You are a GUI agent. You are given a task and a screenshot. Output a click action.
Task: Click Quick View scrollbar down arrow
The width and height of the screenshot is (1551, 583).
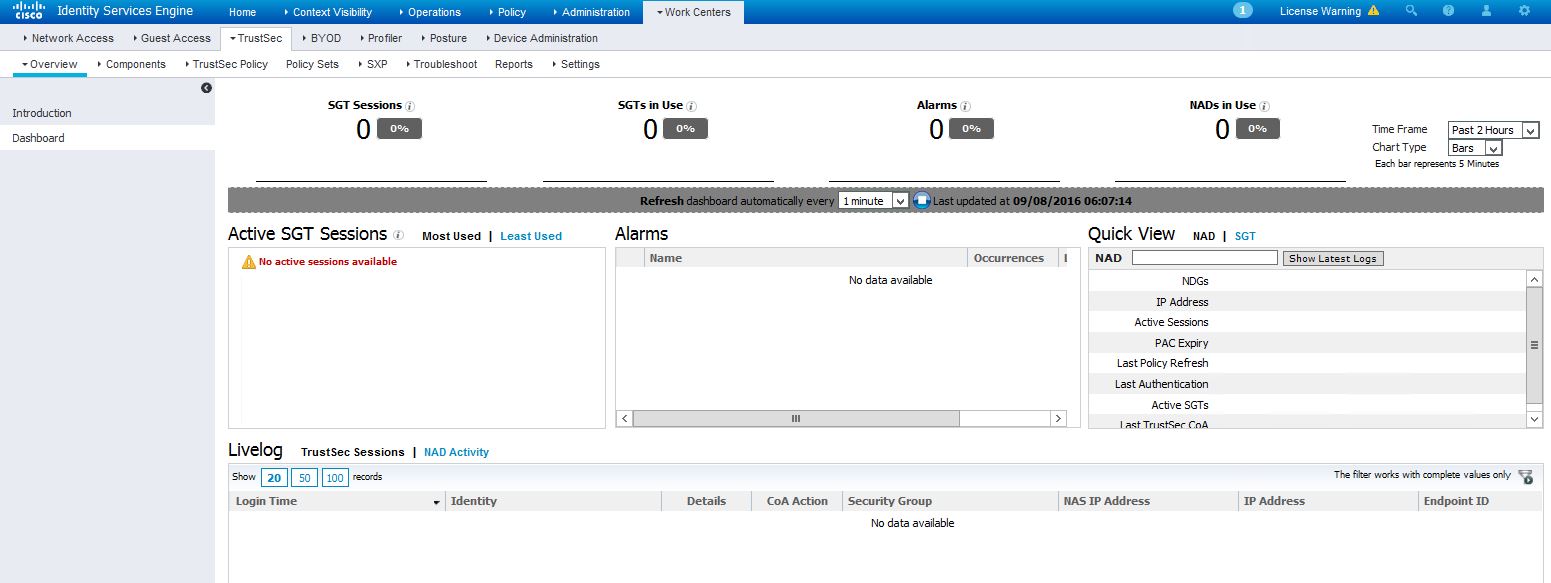point(1535,420)
